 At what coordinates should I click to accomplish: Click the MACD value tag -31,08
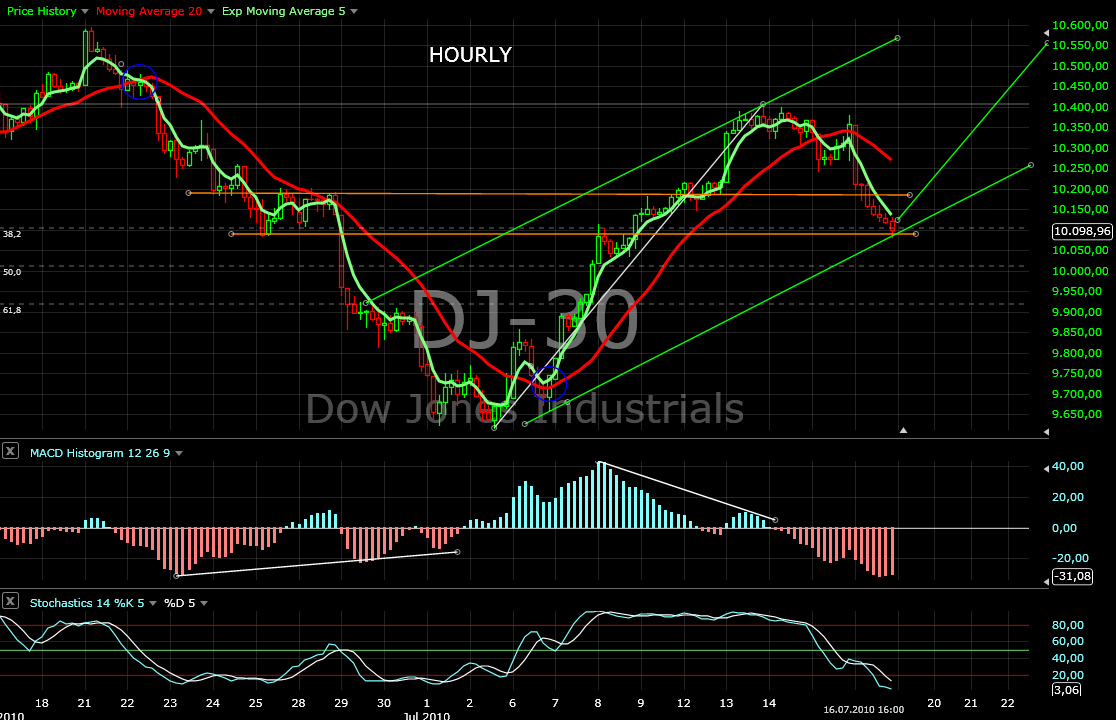click(1072, 576)
